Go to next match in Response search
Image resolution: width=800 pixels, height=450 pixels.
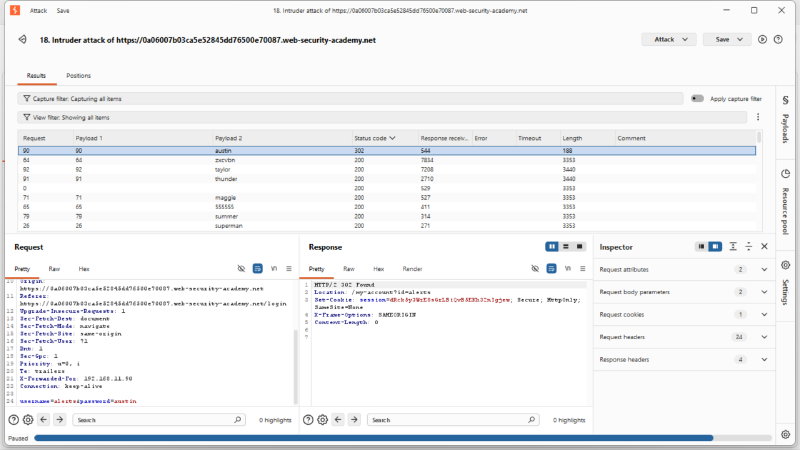354,420
